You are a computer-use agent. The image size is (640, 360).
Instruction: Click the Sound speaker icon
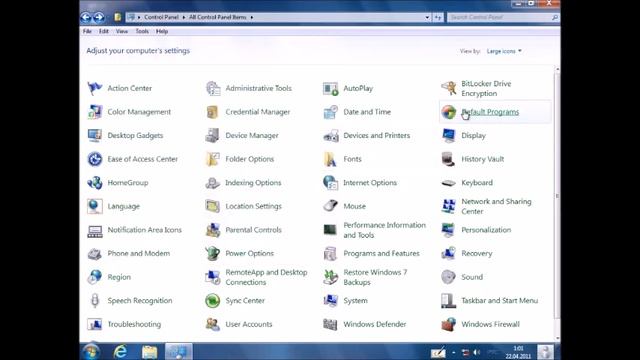pos(449,277)
